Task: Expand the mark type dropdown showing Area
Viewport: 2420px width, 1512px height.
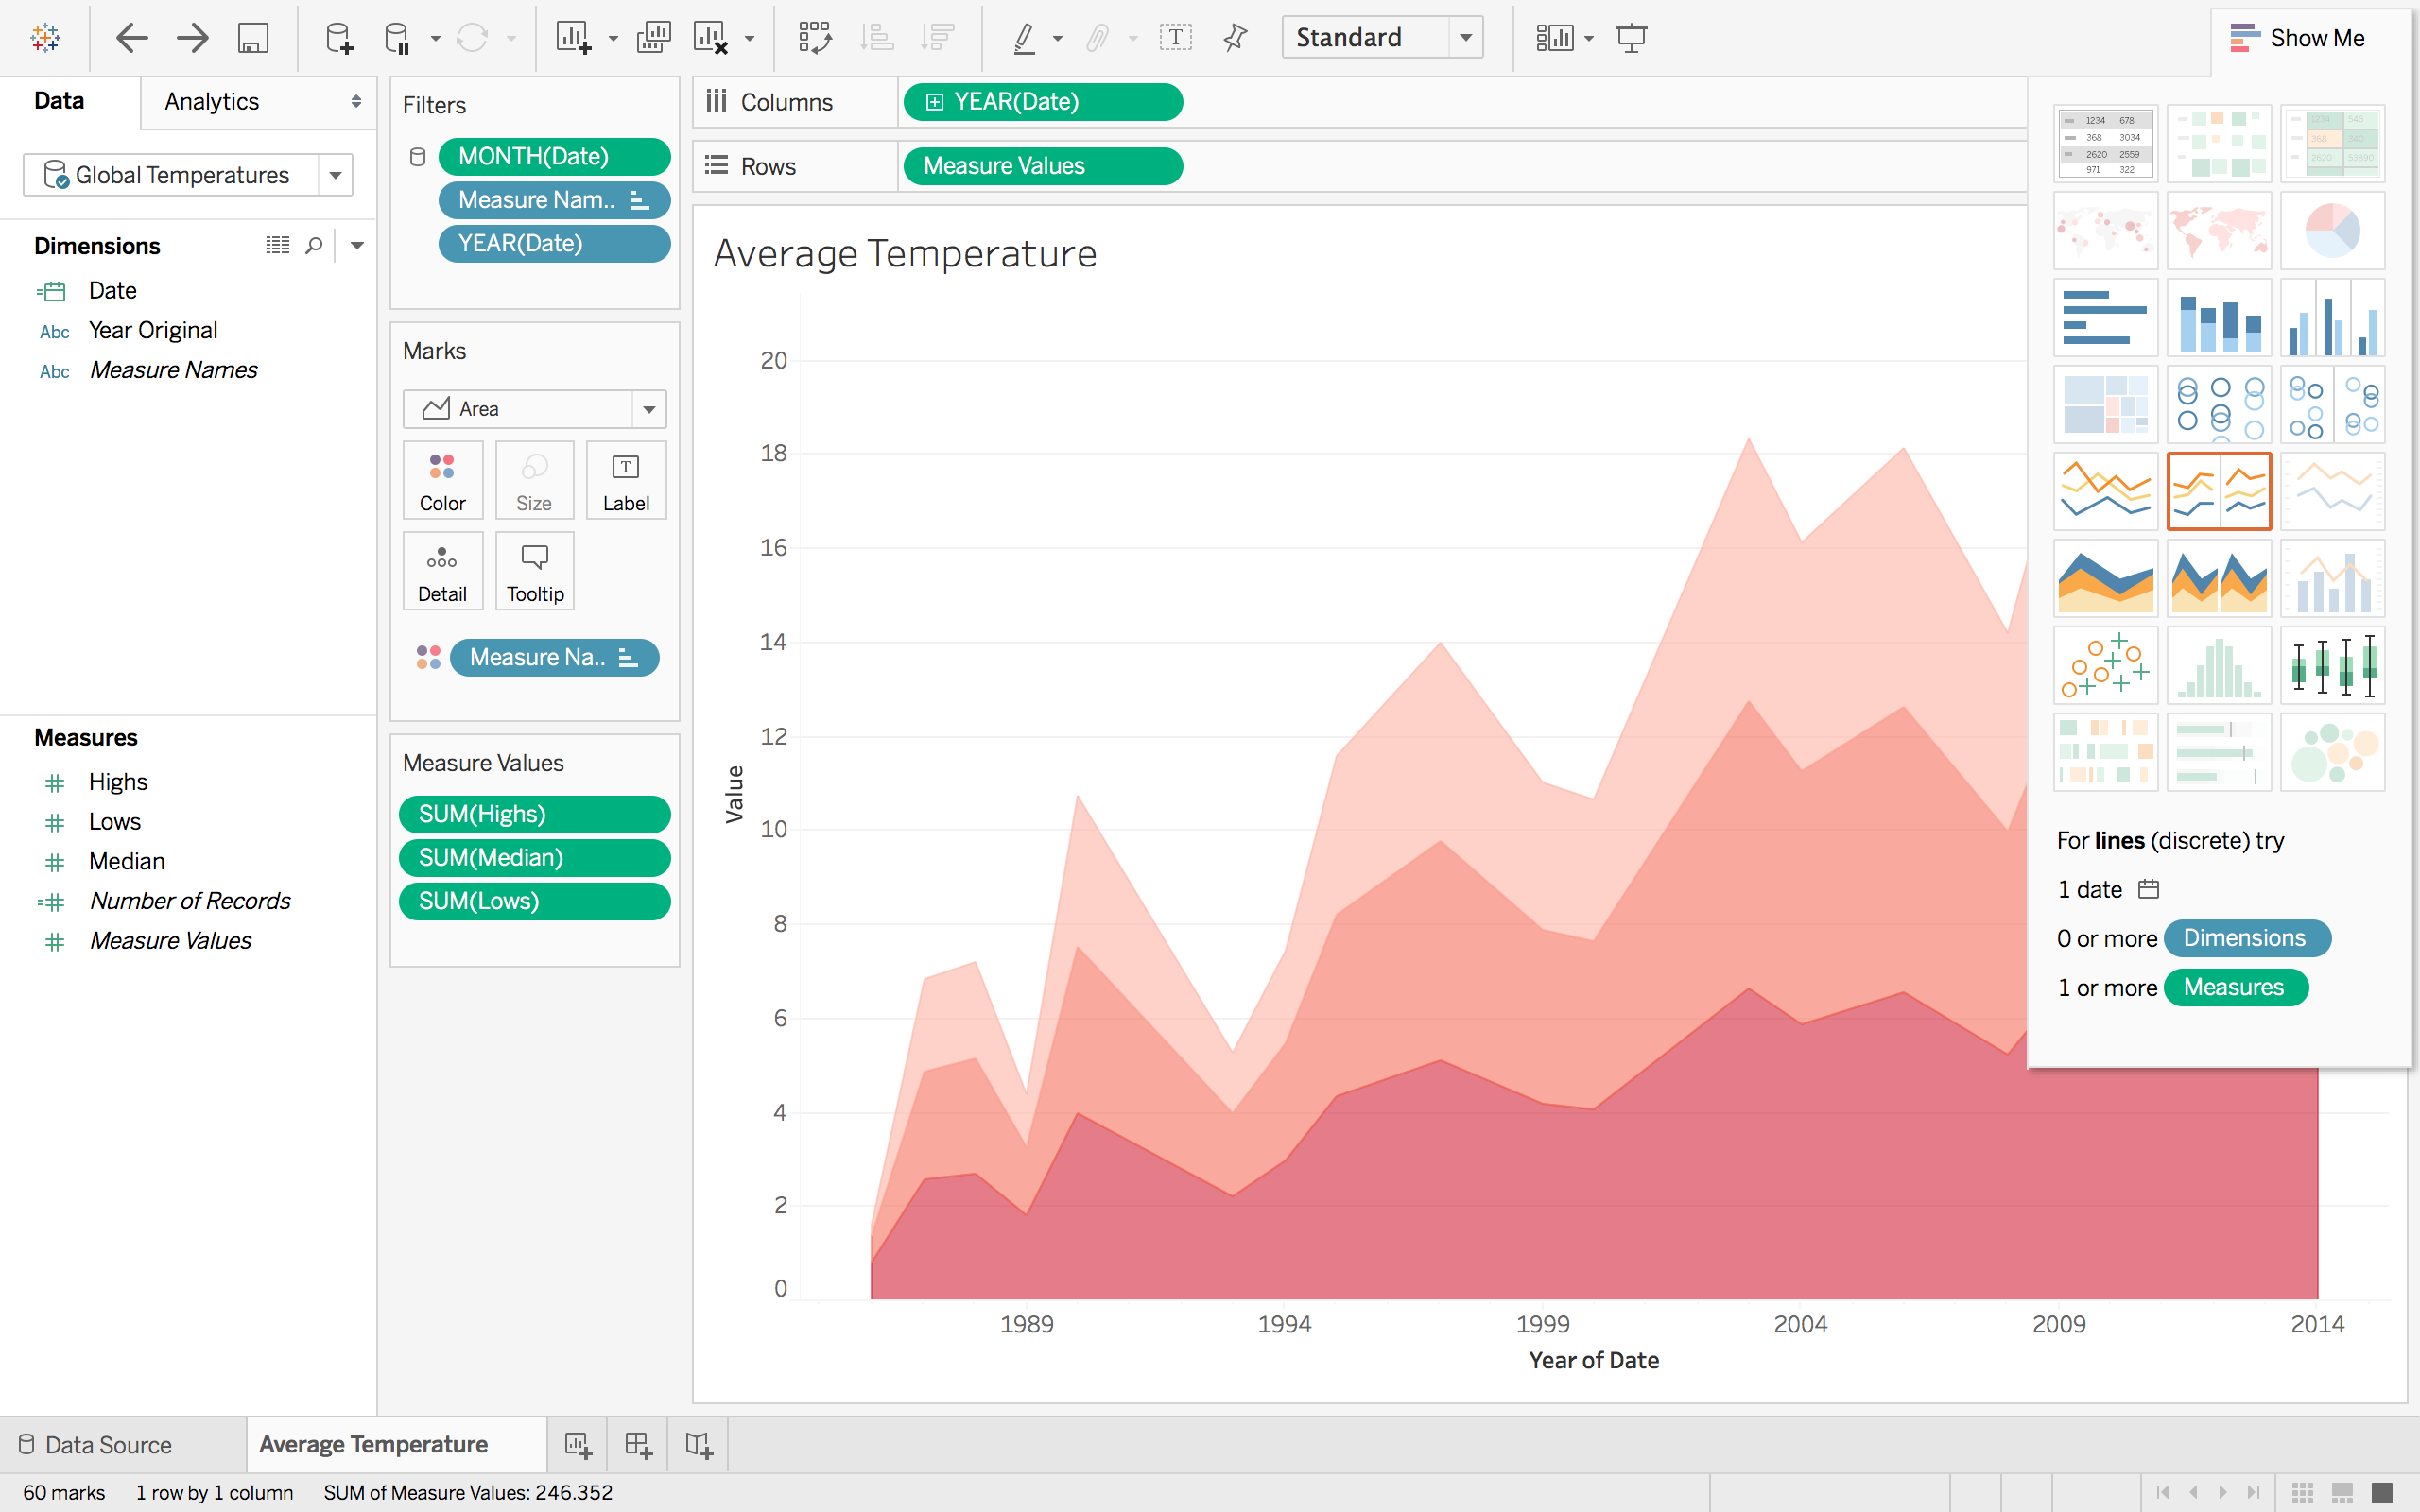Action: tap(650, 408)
